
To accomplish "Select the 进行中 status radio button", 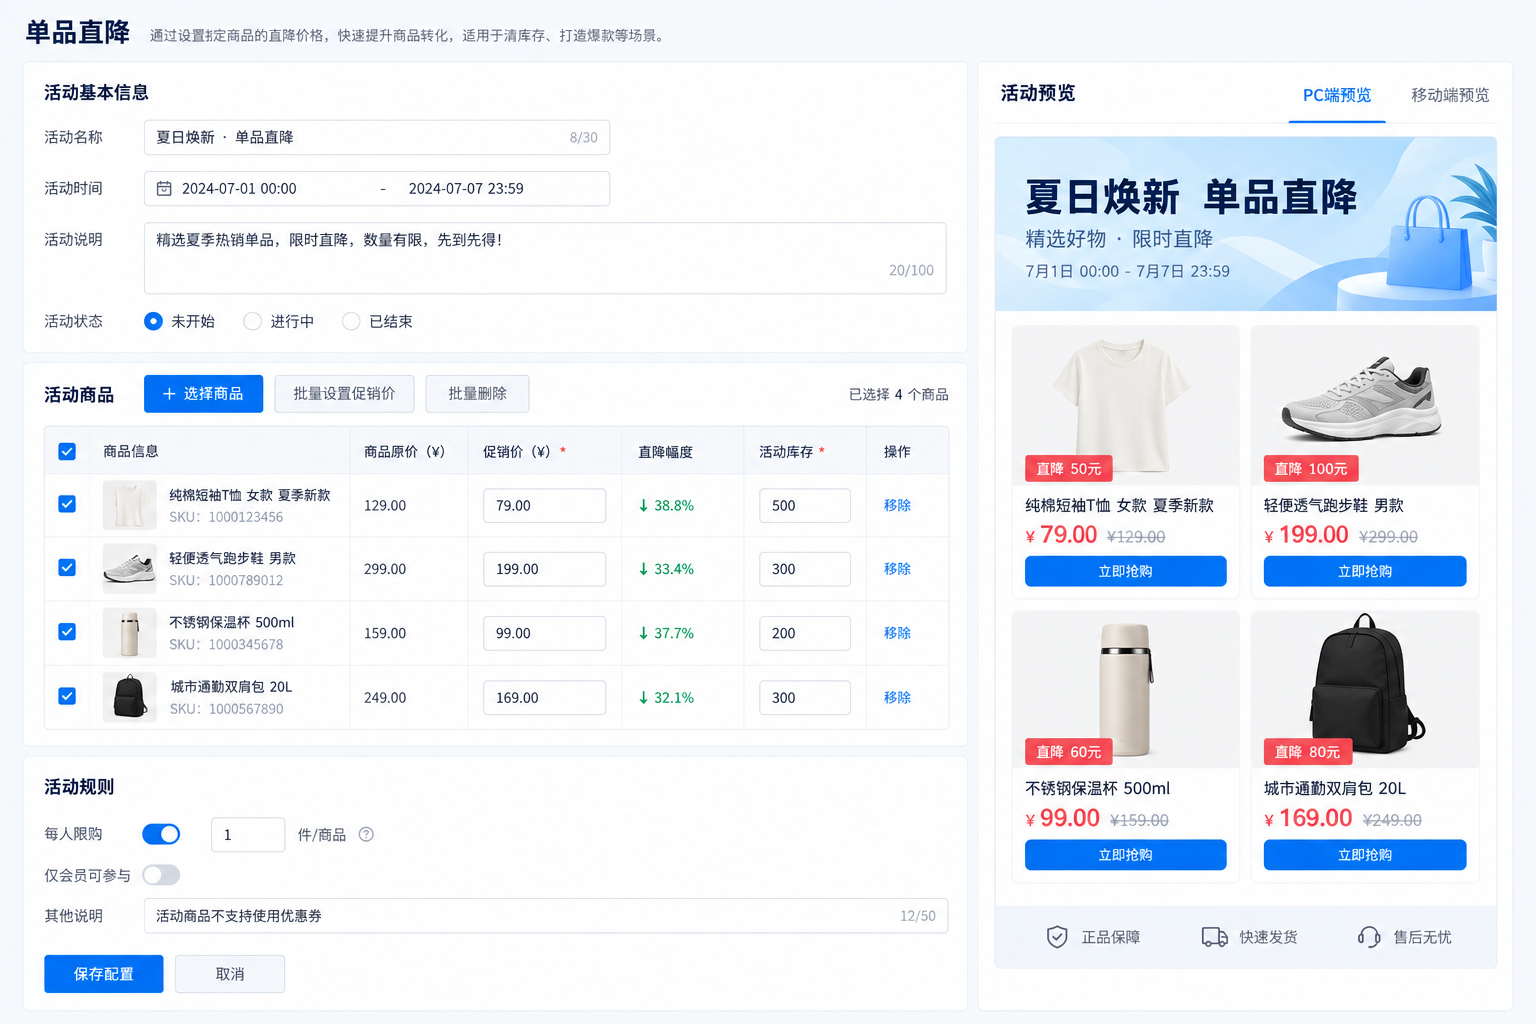I will point(252,321).
